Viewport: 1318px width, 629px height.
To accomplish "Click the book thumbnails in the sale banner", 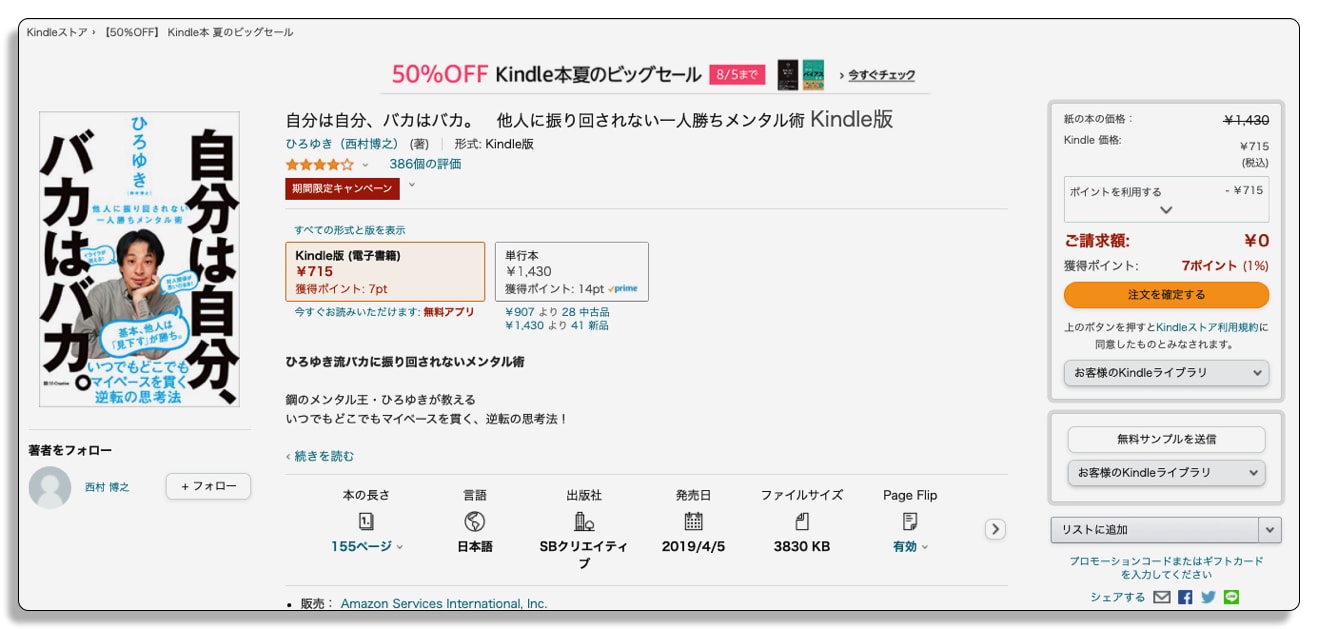I will tap(801, 74).
